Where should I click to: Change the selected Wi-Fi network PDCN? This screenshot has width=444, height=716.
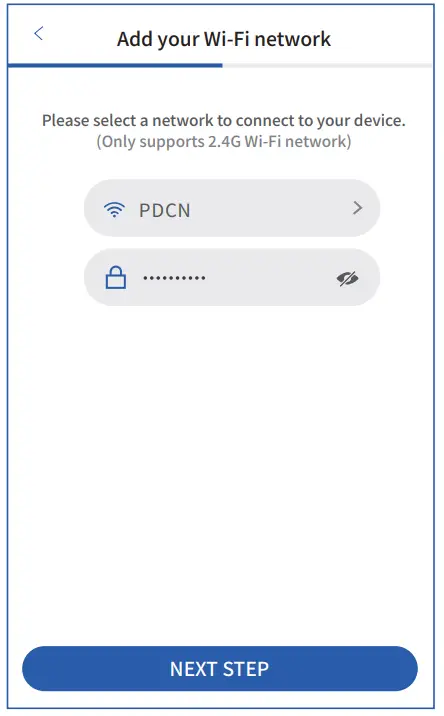pos(232,208)
